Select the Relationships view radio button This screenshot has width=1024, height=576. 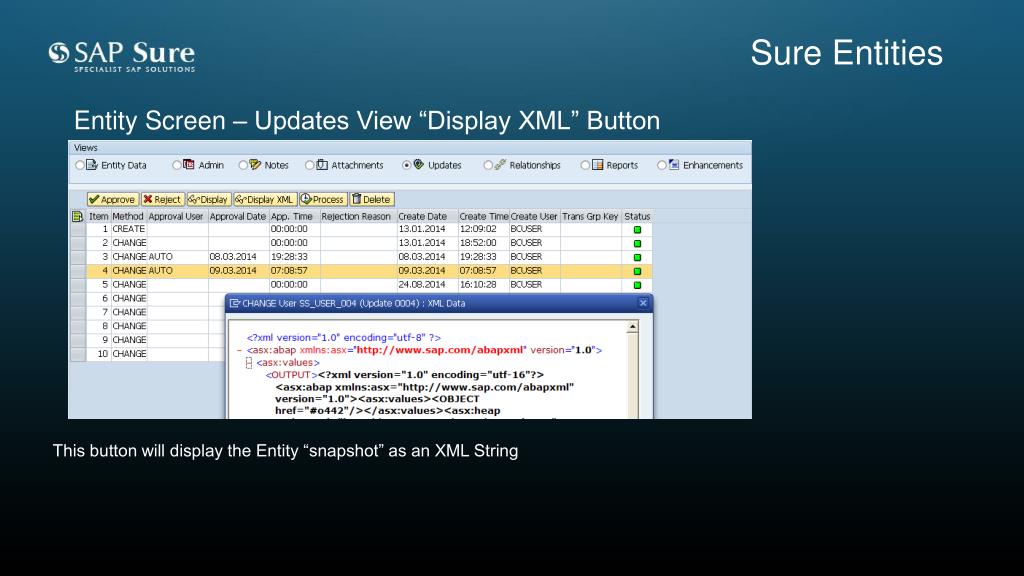click(488, 165)
